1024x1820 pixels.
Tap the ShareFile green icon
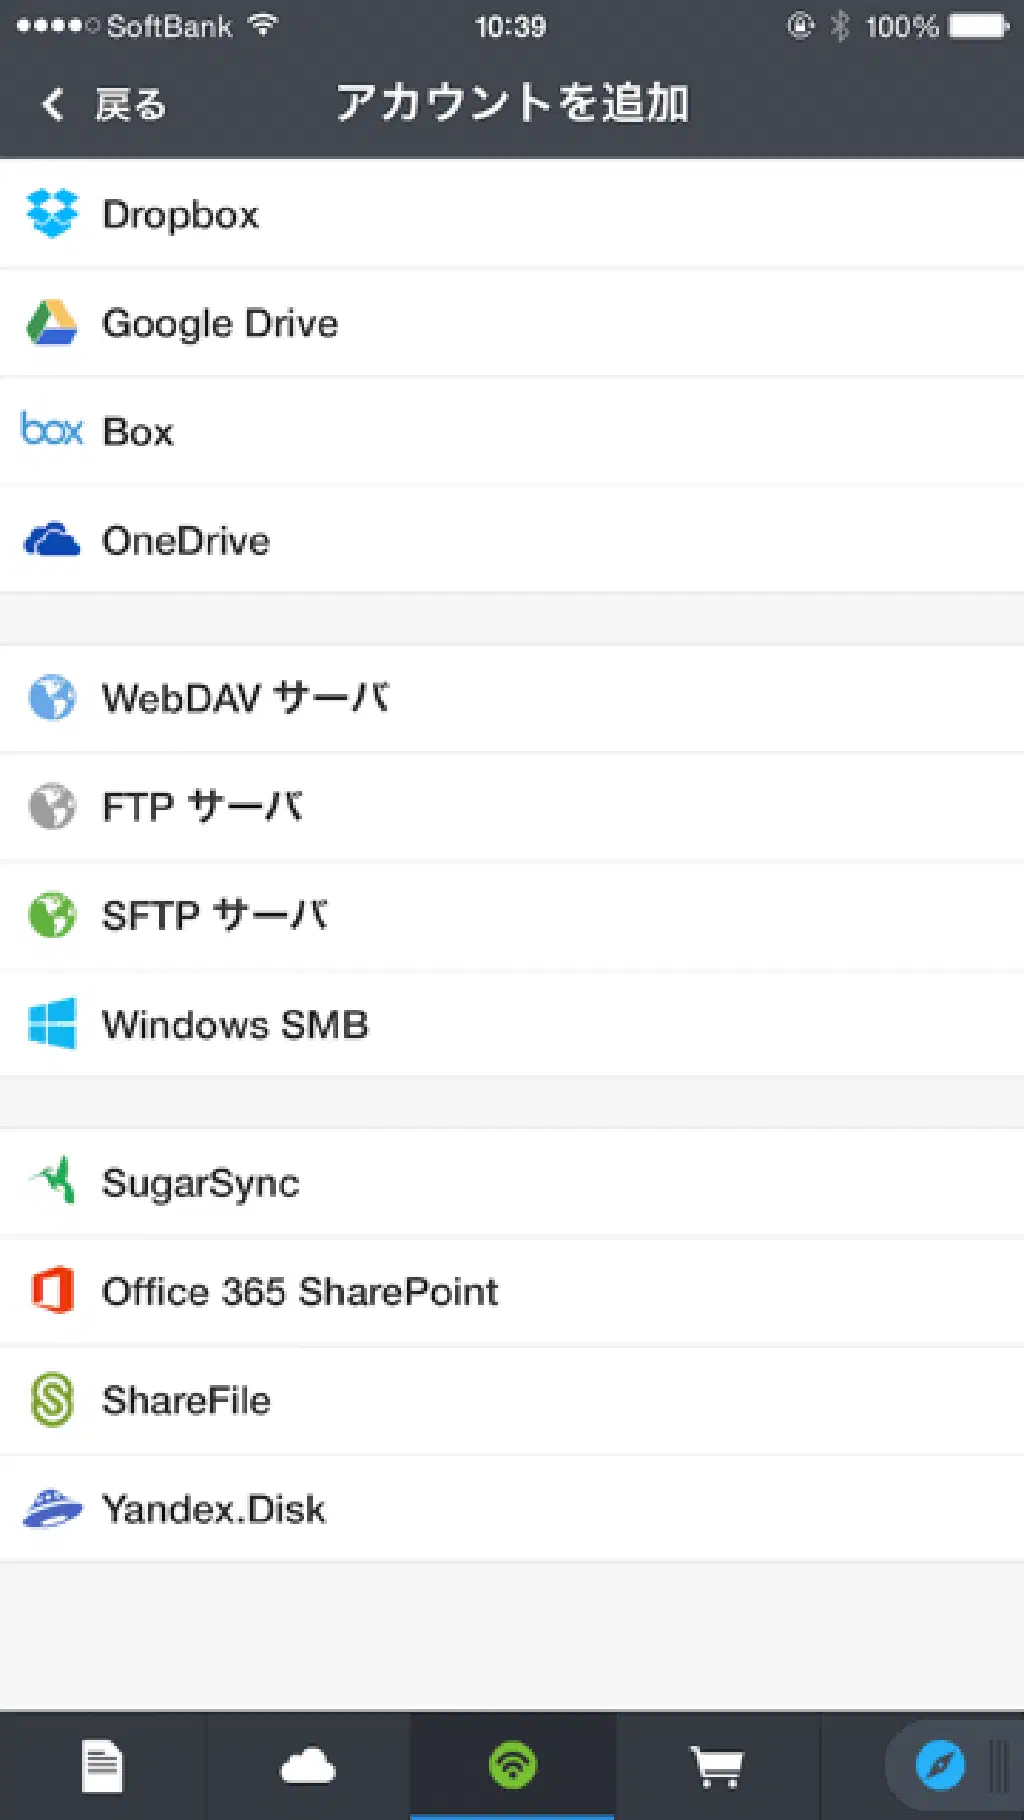pyautogui.click(x=52, y=1400)
